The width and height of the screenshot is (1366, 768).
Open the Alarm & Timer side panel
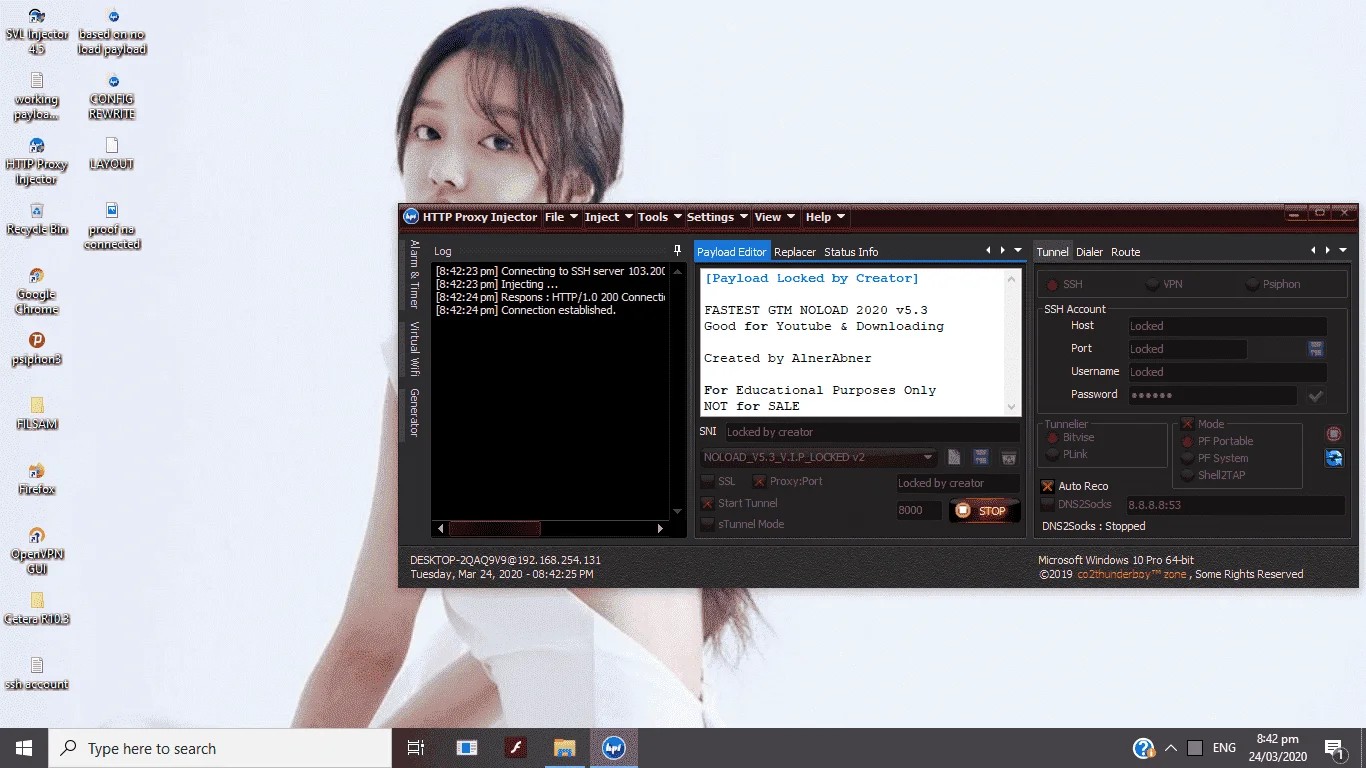[414, 274]
